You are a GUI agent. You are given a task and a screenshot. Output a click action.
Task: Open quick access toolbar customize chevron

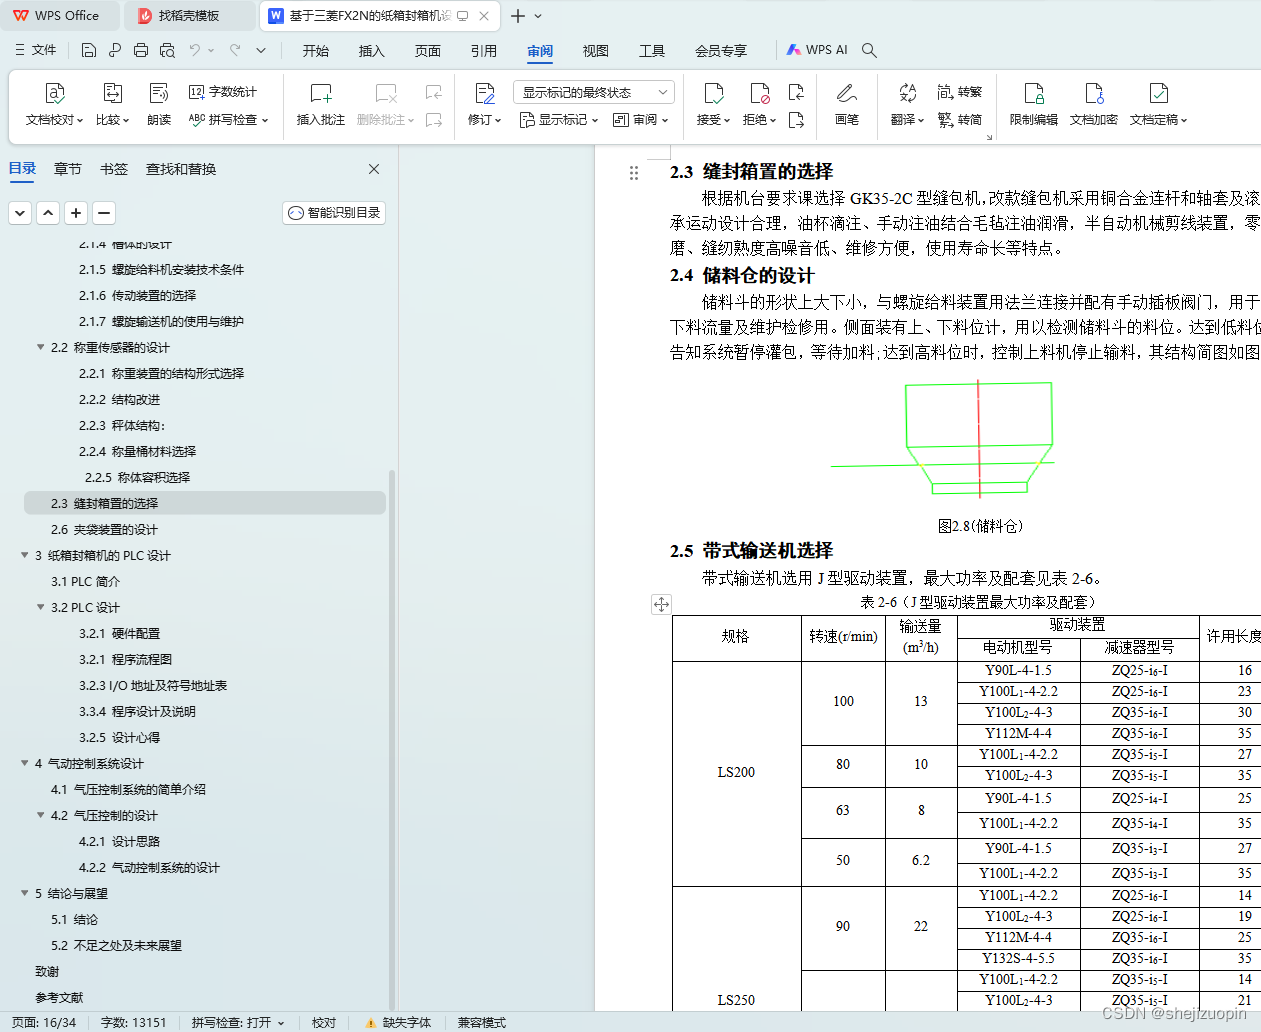(x=261, y=50)
